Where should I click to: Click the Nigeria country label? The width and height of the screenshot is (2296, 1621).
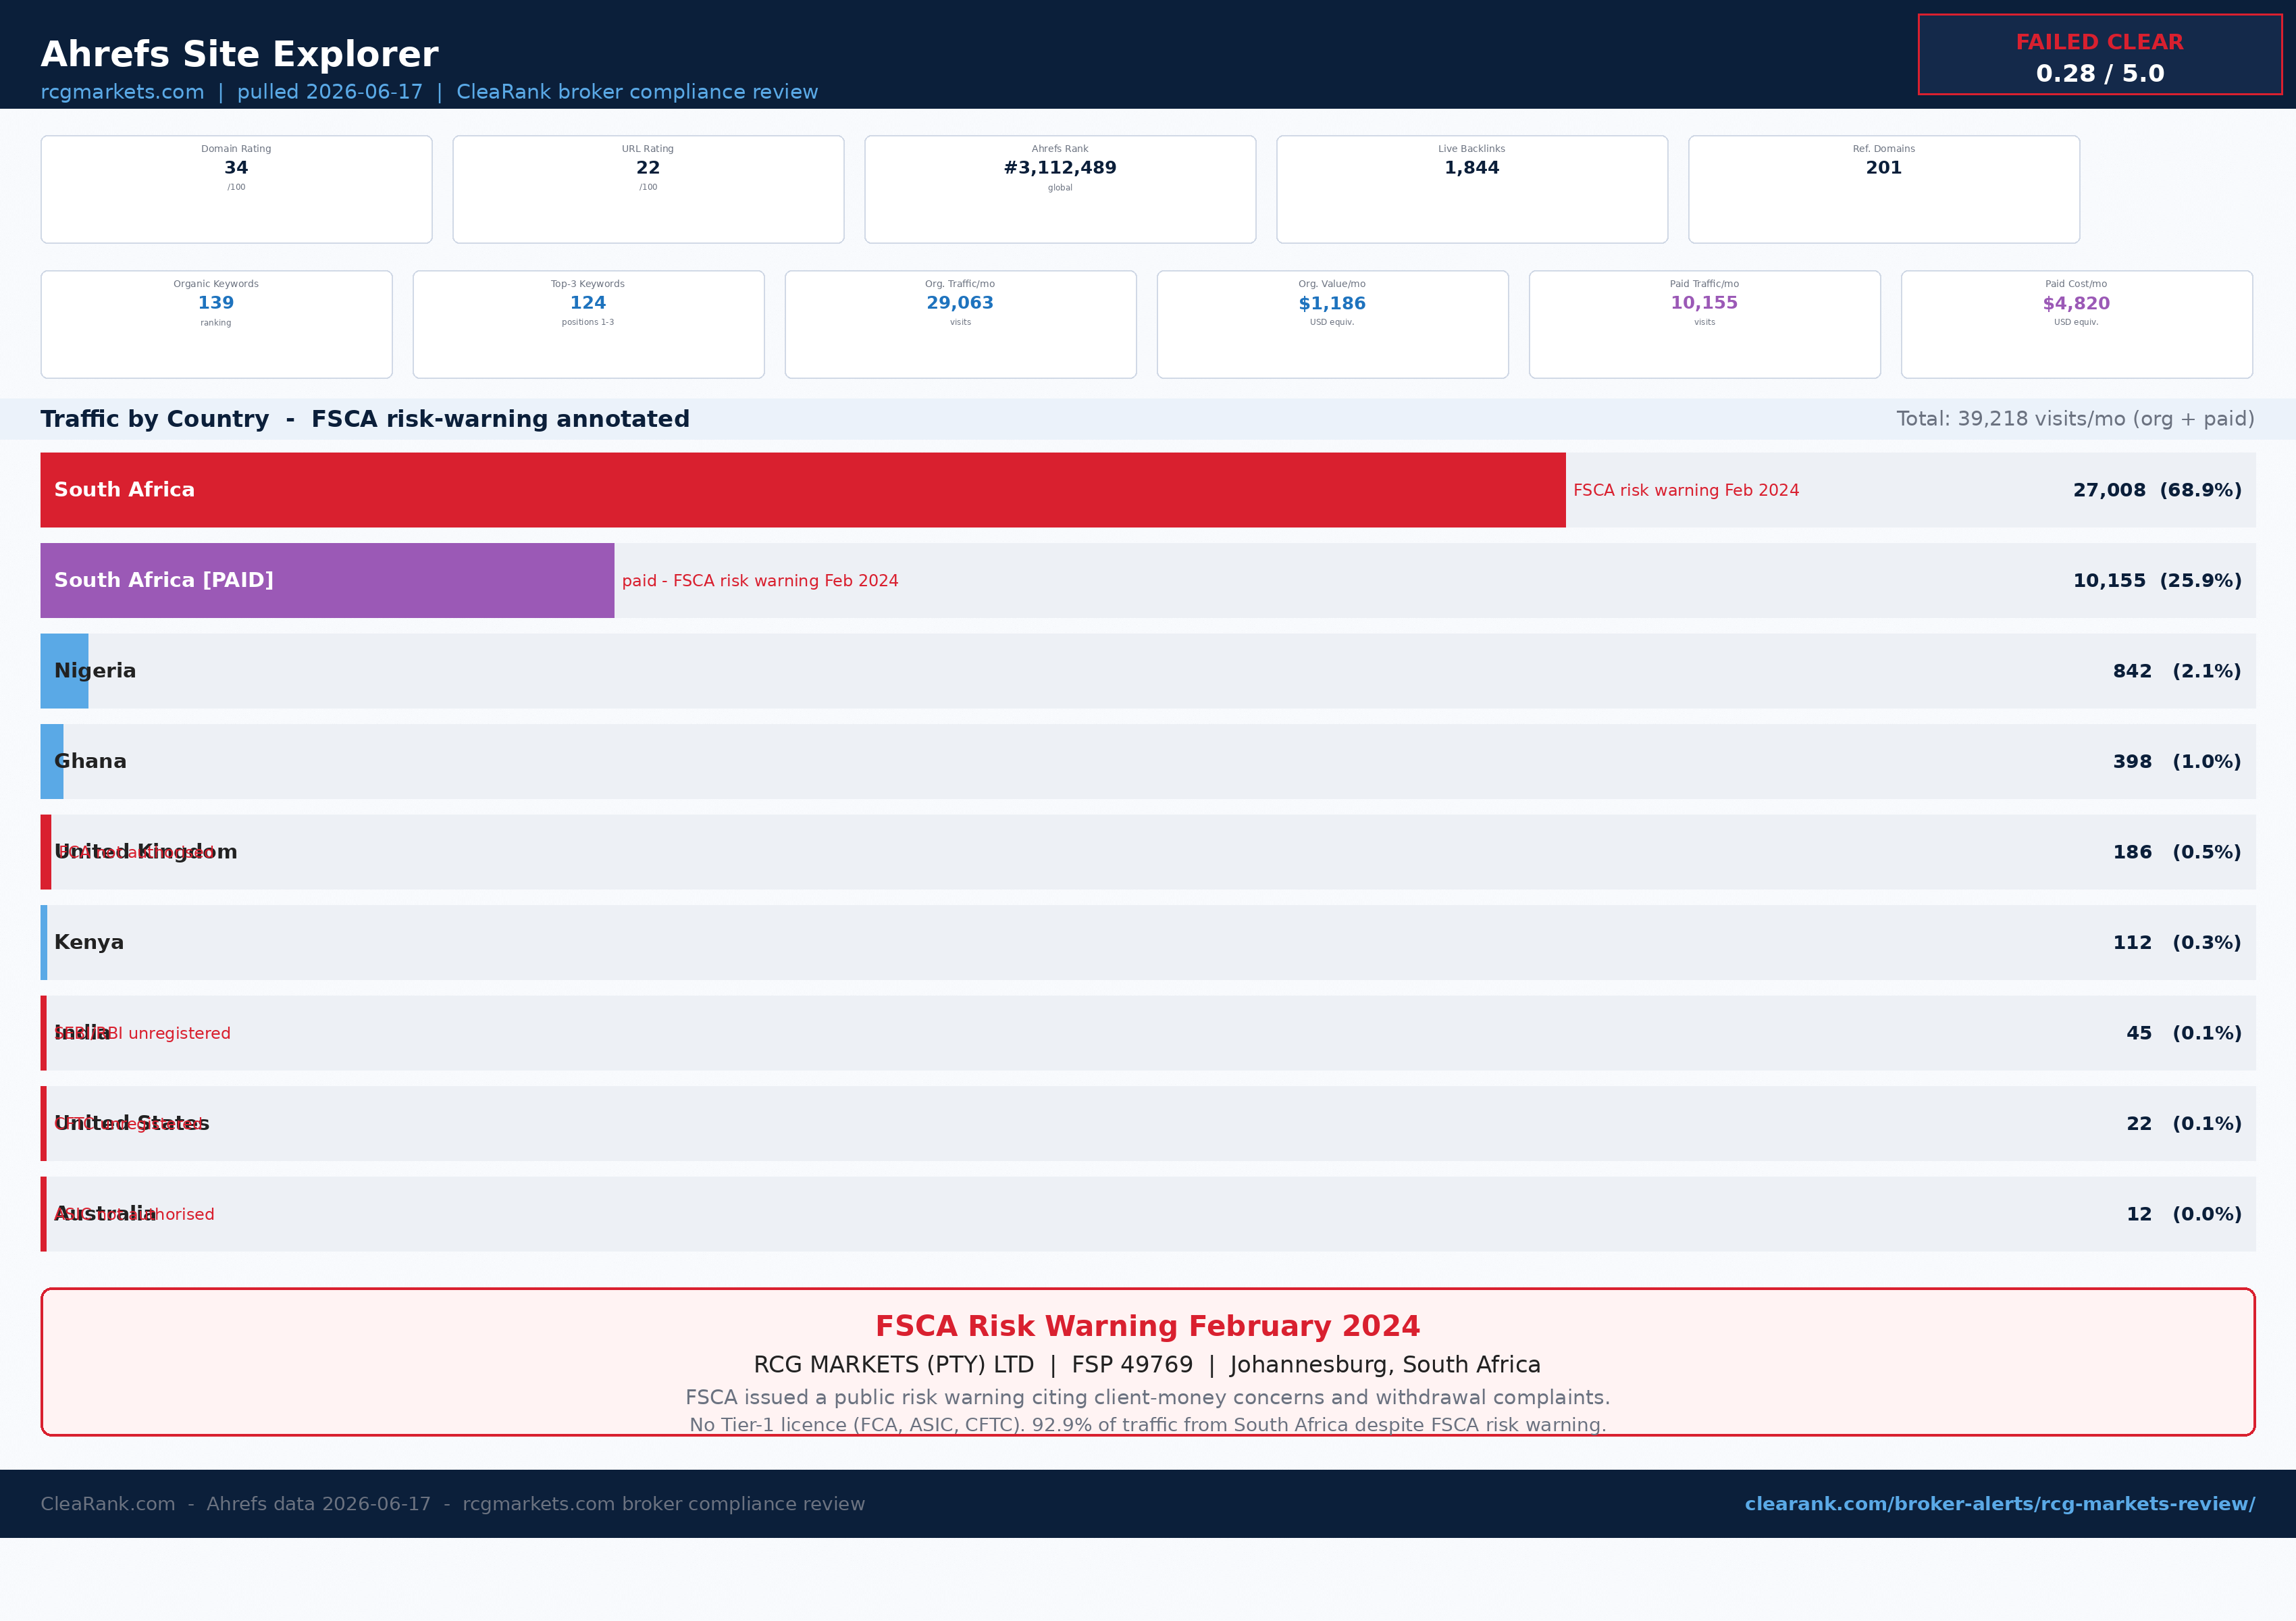click(95, 671)
